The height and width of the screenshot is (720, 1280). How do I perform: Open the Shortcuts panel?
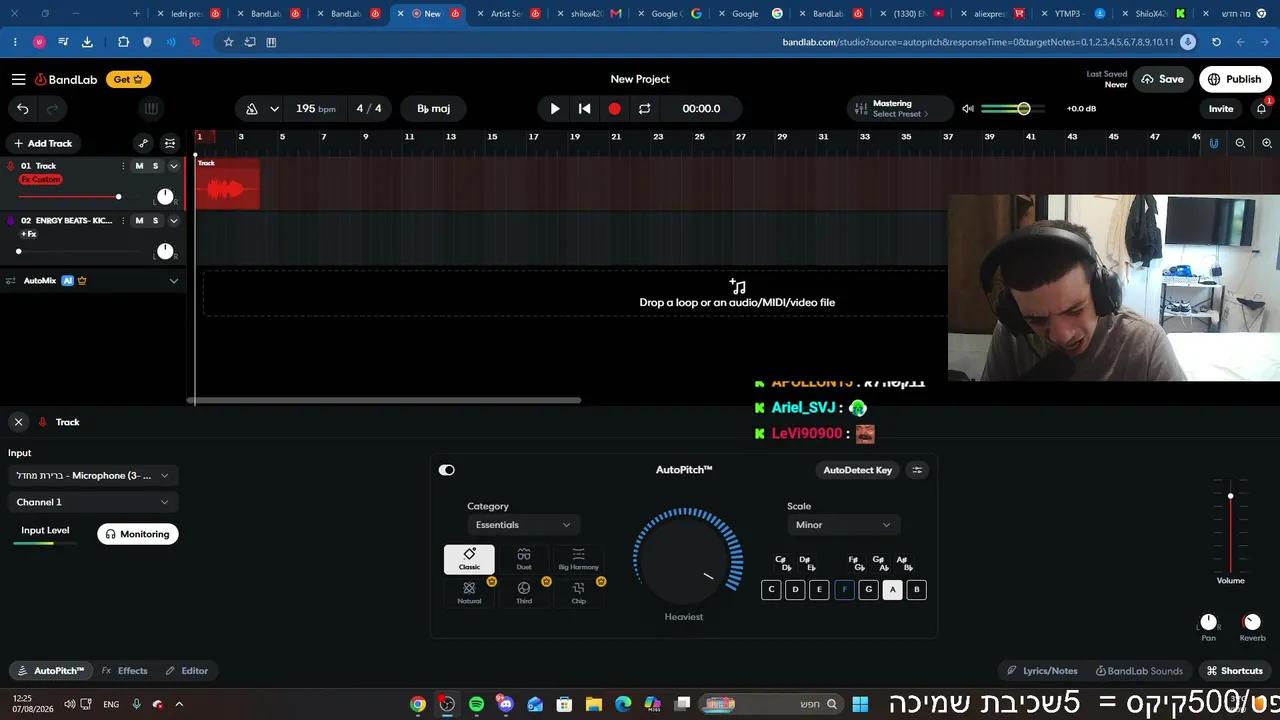1234,671
